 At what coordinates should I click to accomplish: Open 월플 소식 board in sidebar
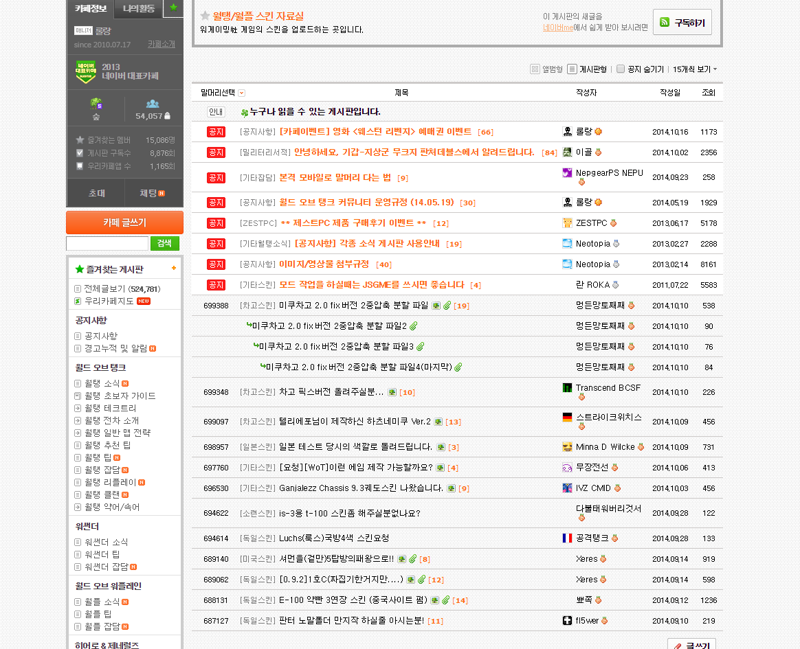[x=102, y=602]
